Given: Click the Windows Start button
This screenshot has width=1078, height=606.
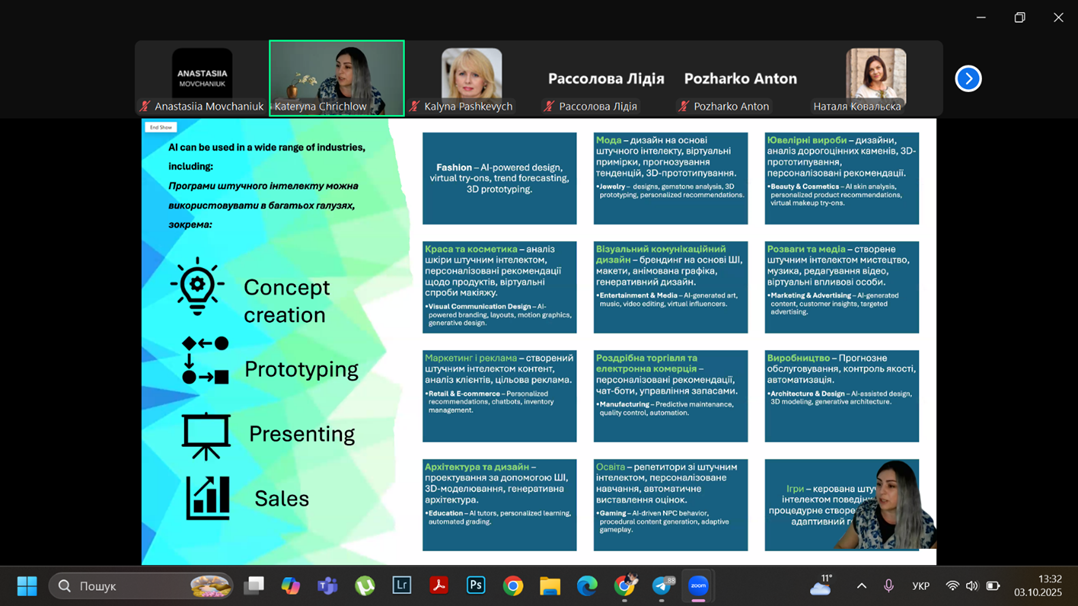Looking at the screenshot, I should click(27, 586).
